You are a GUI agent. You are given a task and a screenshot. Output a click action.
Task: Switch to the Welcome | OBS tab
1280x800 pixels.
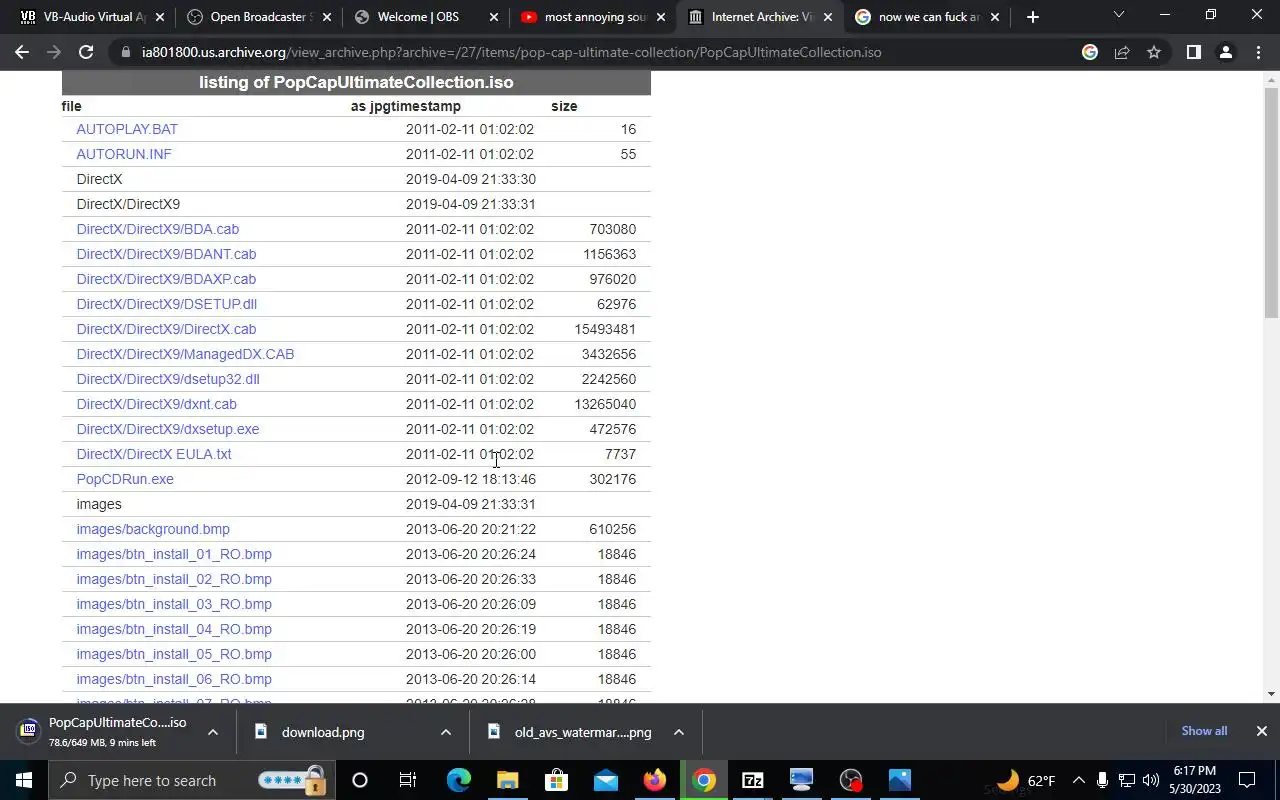424,17
